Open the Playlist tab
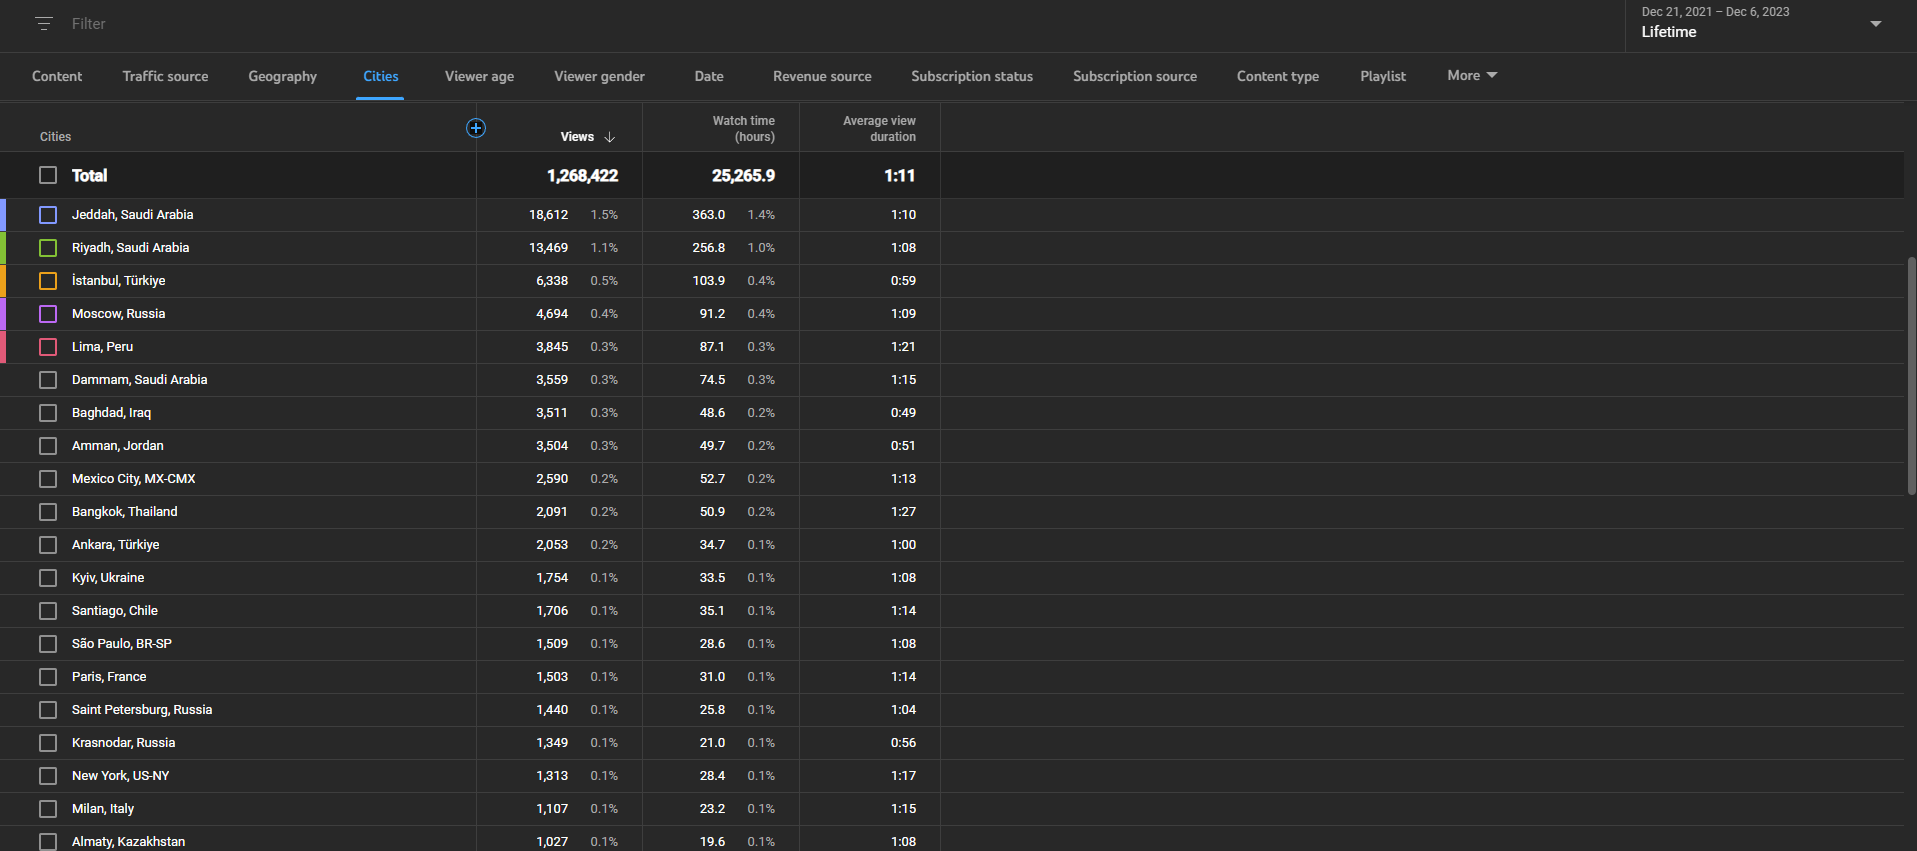Image resolution: width=1917 pixels, height=851 pixels. tap(1383, 76)
